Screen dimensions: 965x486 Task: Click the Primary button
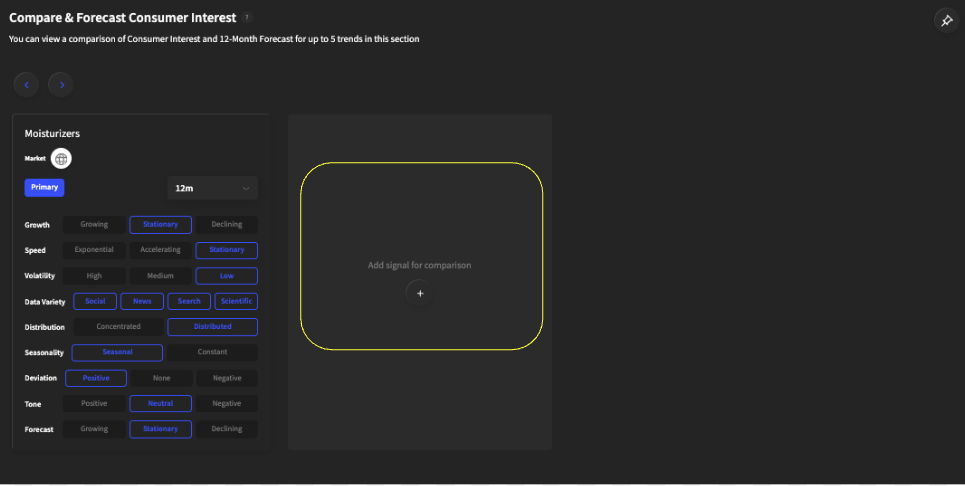coord(44,187)
